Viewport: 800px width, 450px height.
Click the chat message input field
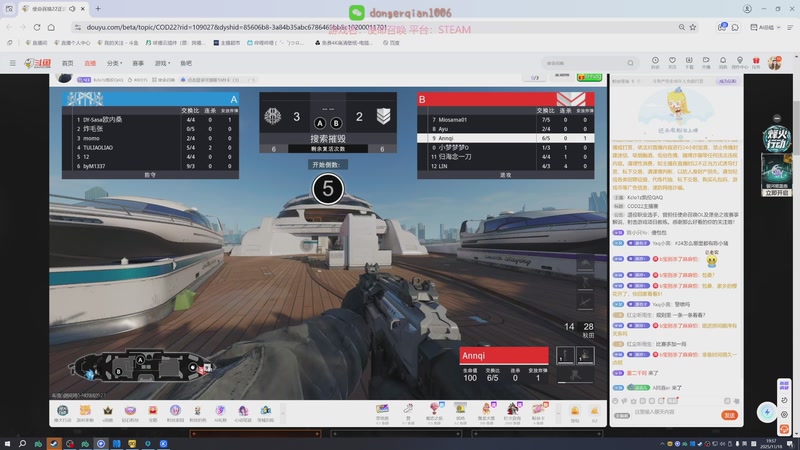coord(673,412)
